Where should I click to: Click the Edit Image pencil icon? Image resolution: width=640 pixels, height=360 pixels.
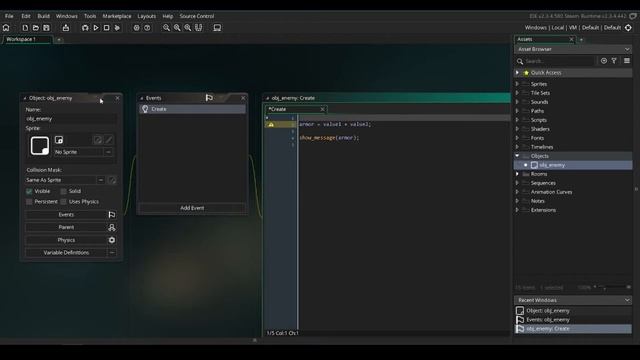[x=109, y=140]
